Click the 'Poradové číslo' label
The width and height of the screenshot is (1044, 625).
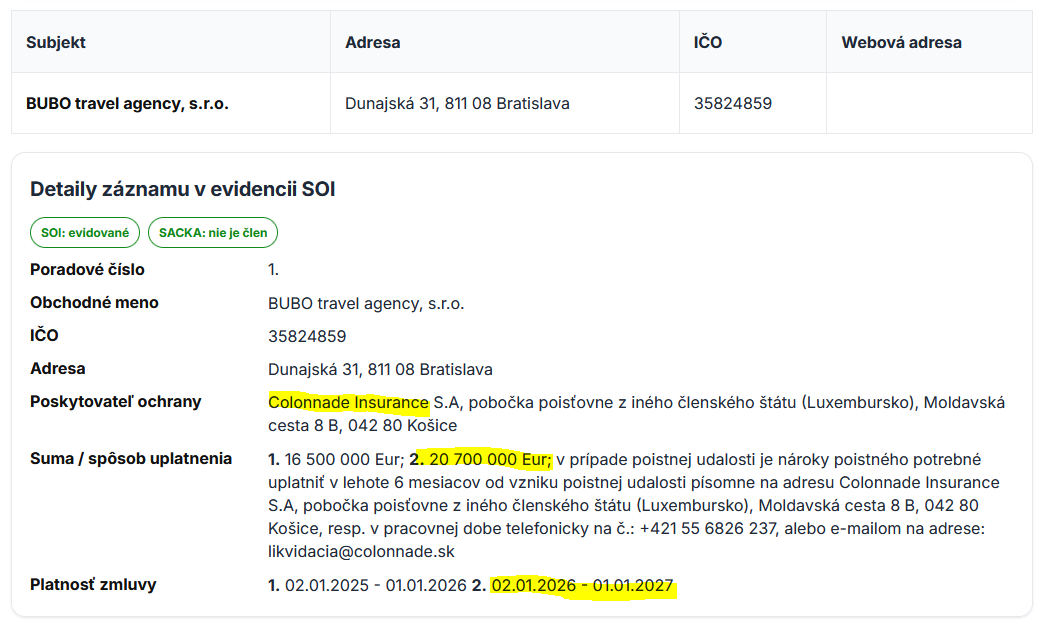[x=87, y=270]
